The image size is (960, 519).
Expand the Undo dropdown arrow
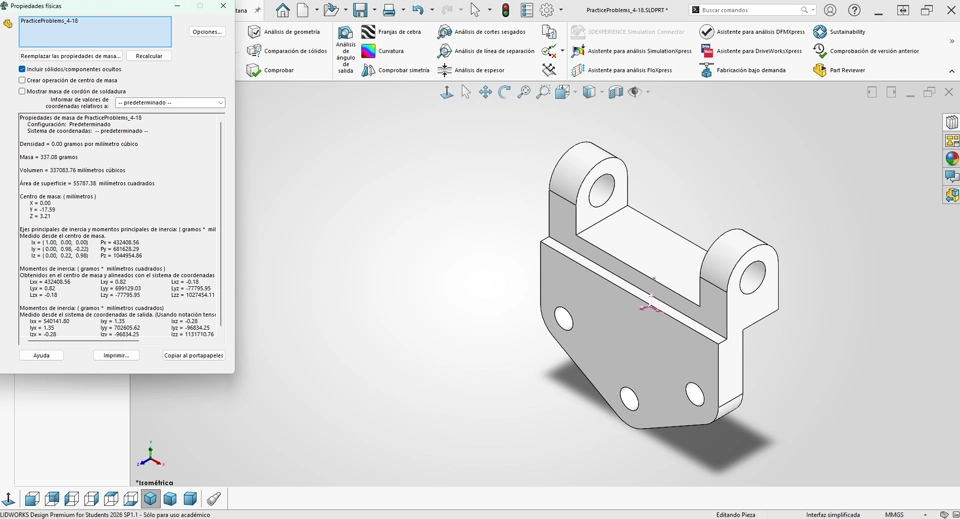(432, 10)
